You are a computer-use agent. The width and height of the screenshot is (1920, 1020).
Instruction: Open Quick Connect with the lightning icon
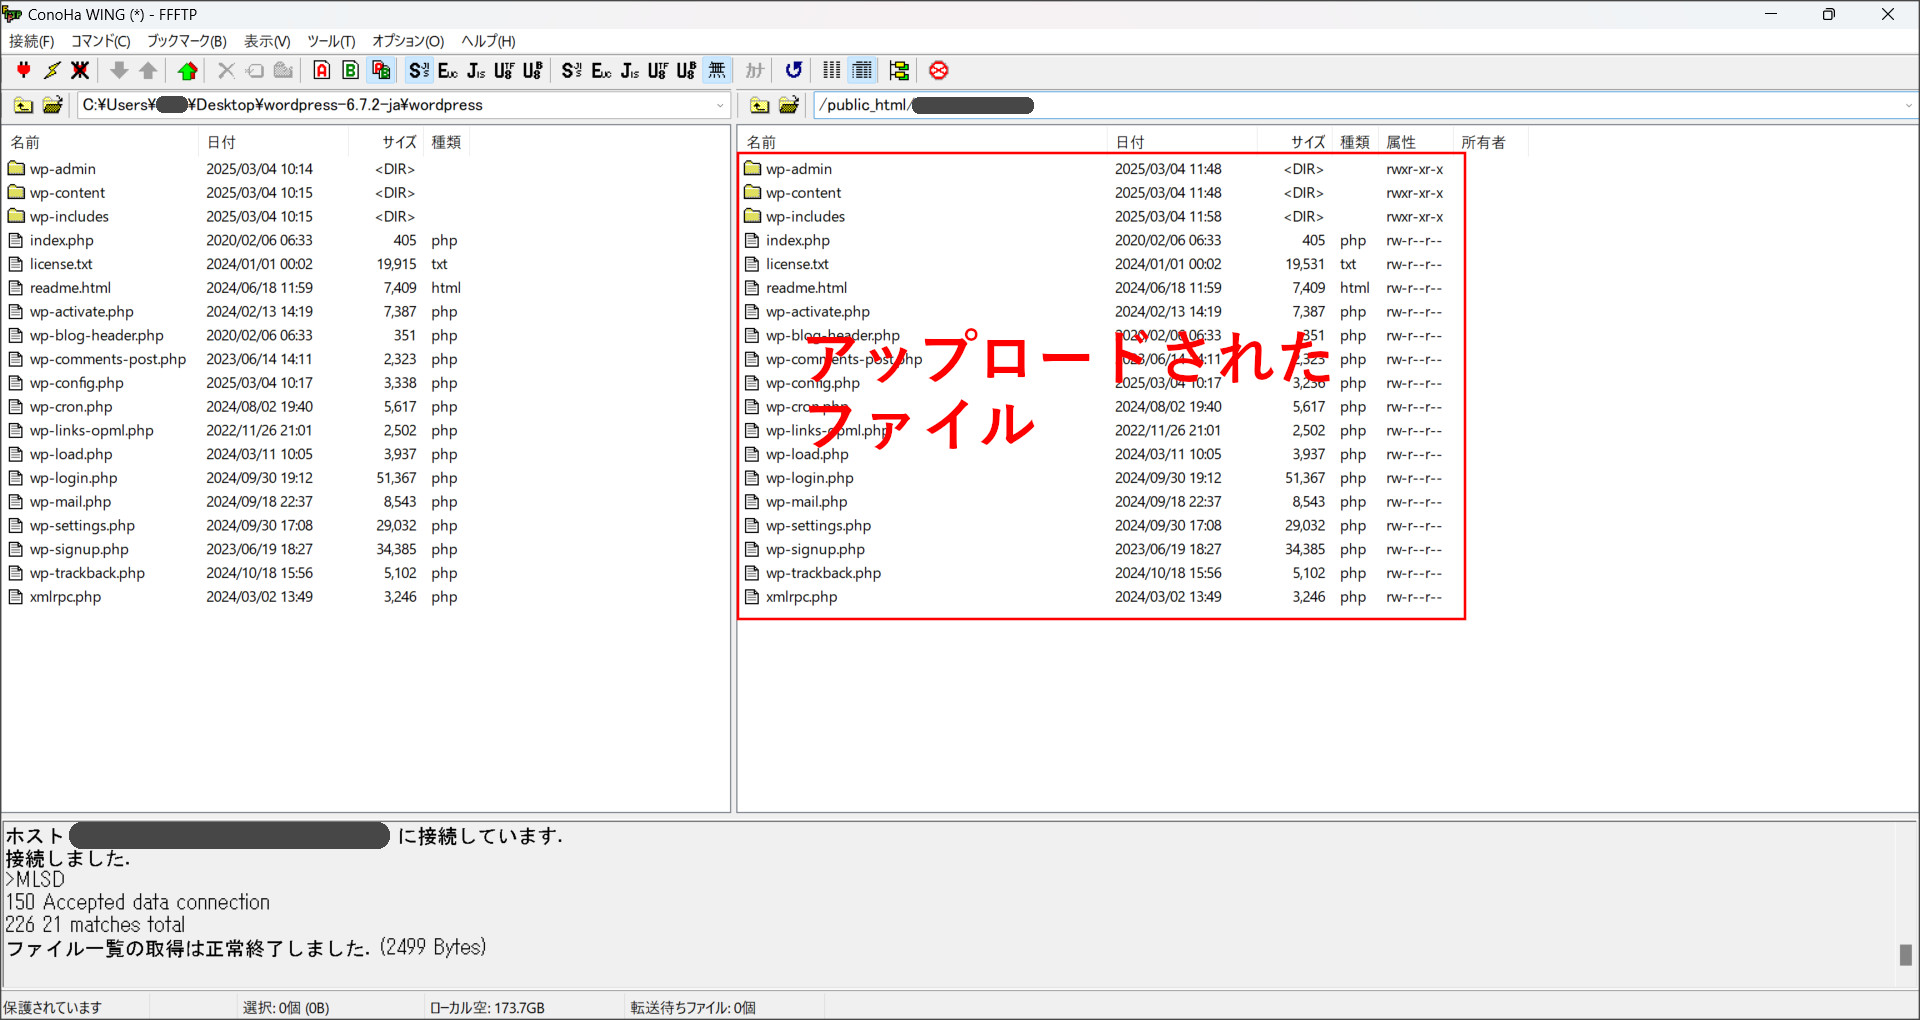coord(52,70)
